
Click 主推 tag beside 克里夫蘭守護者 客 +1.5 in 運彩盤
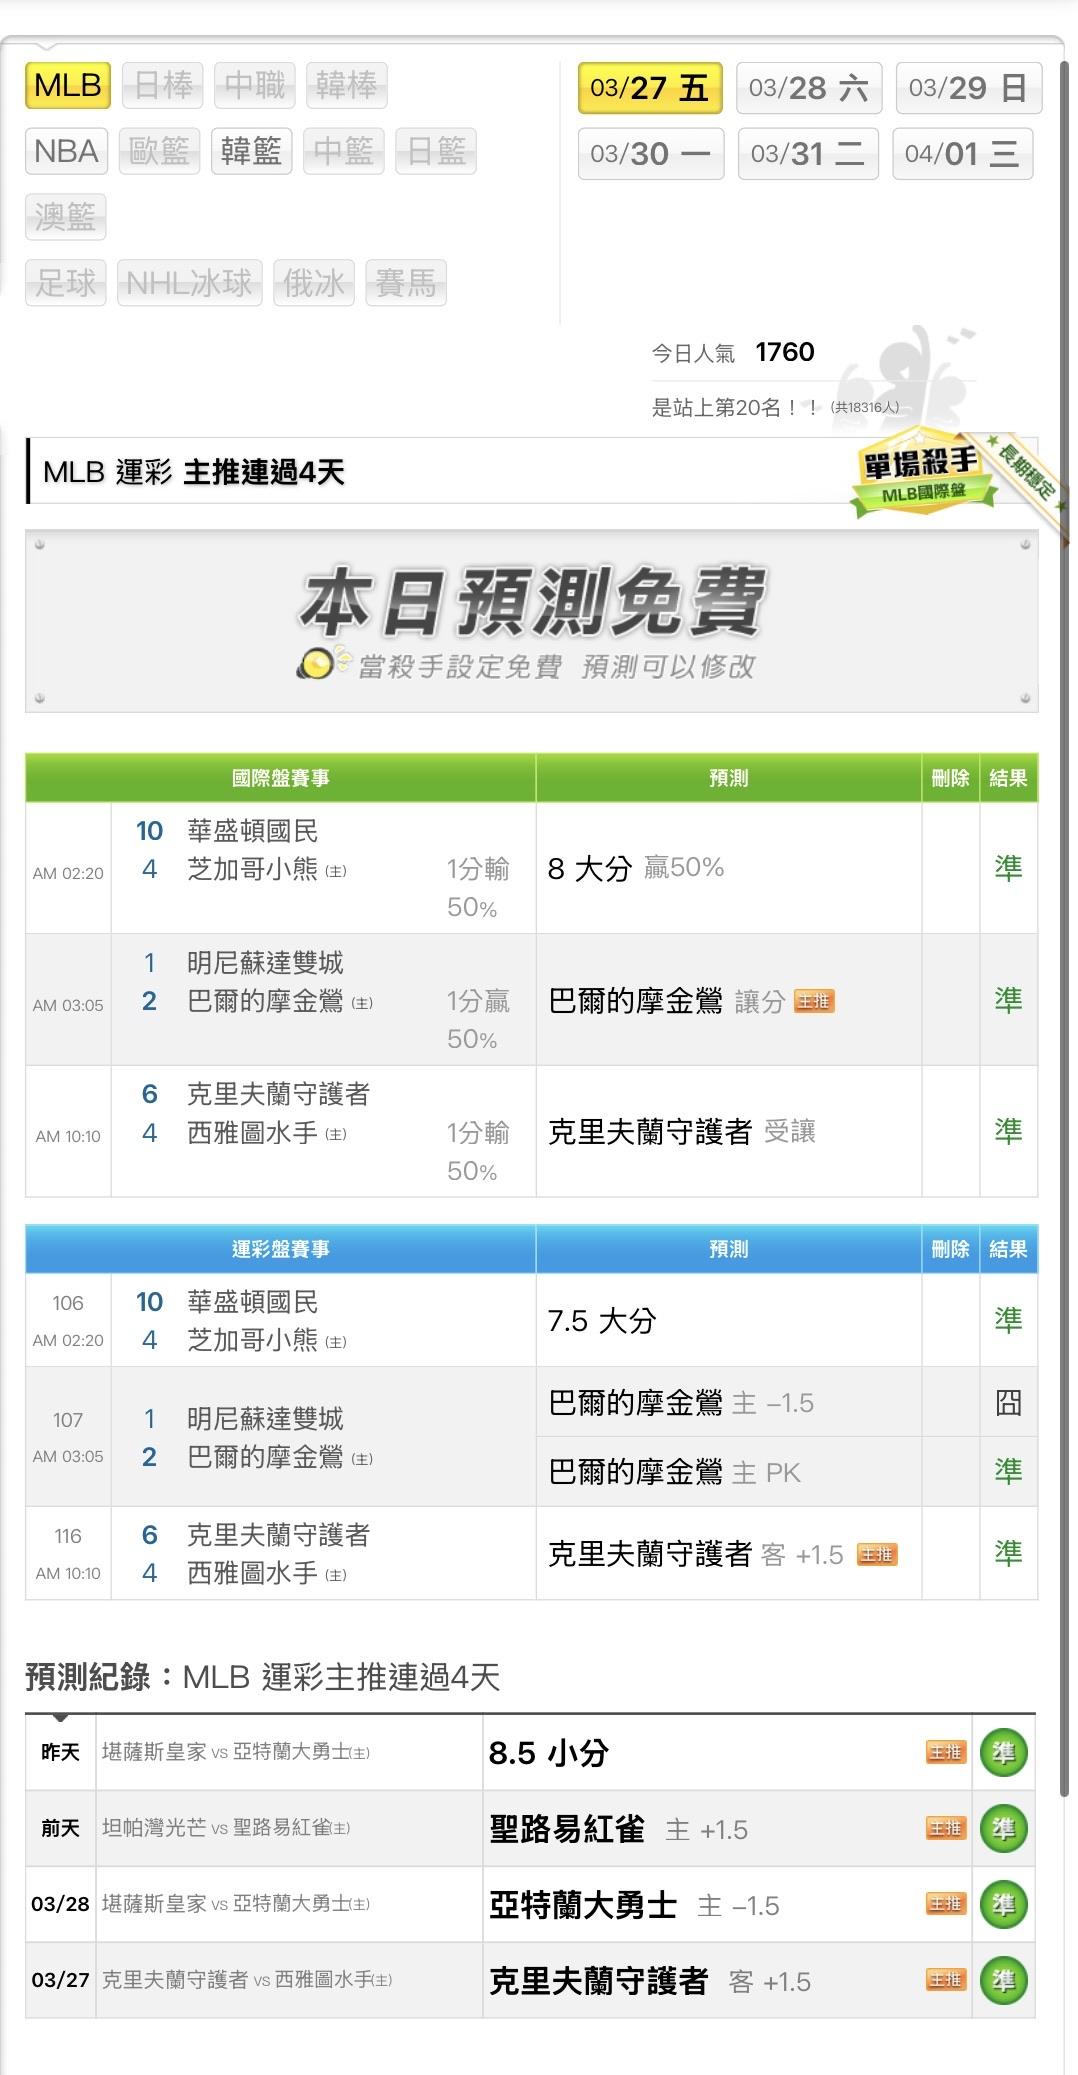click(x=877, y=1554)
